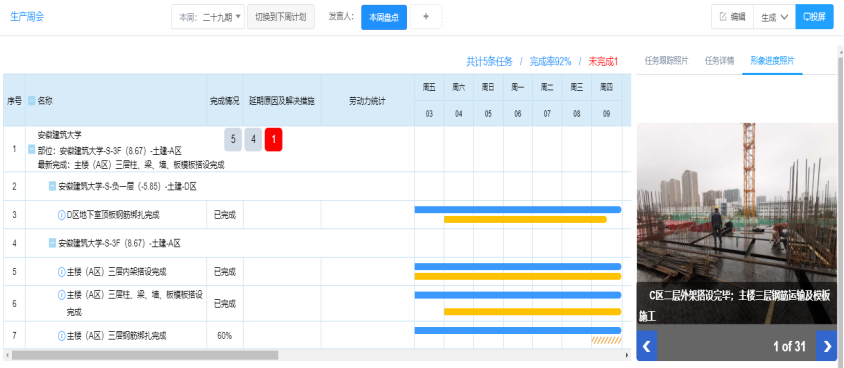Open the 本周 二十九期 week dropdown
This screenshot has width=844, height=368.
pos(208,17)
